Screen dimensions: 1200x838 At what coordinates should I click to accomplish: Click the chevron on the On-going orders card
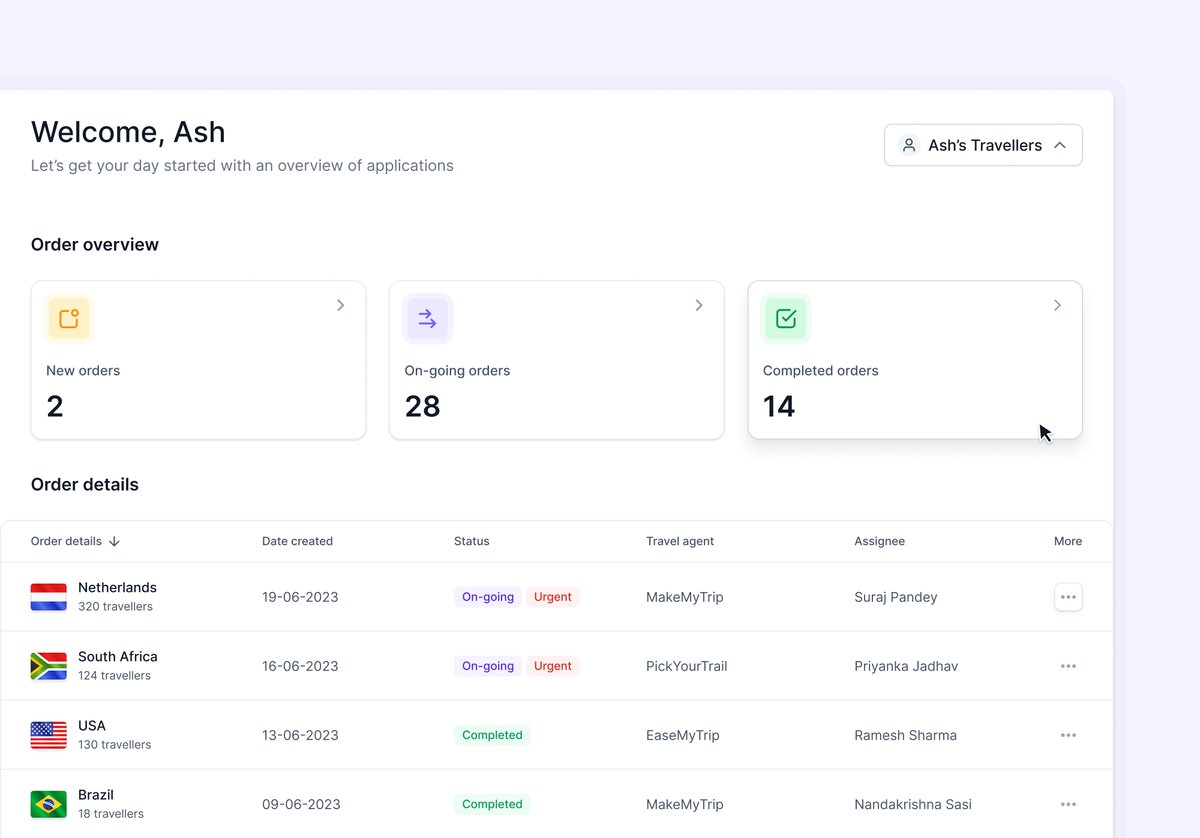pyautogui.click(x=699, y=305)
